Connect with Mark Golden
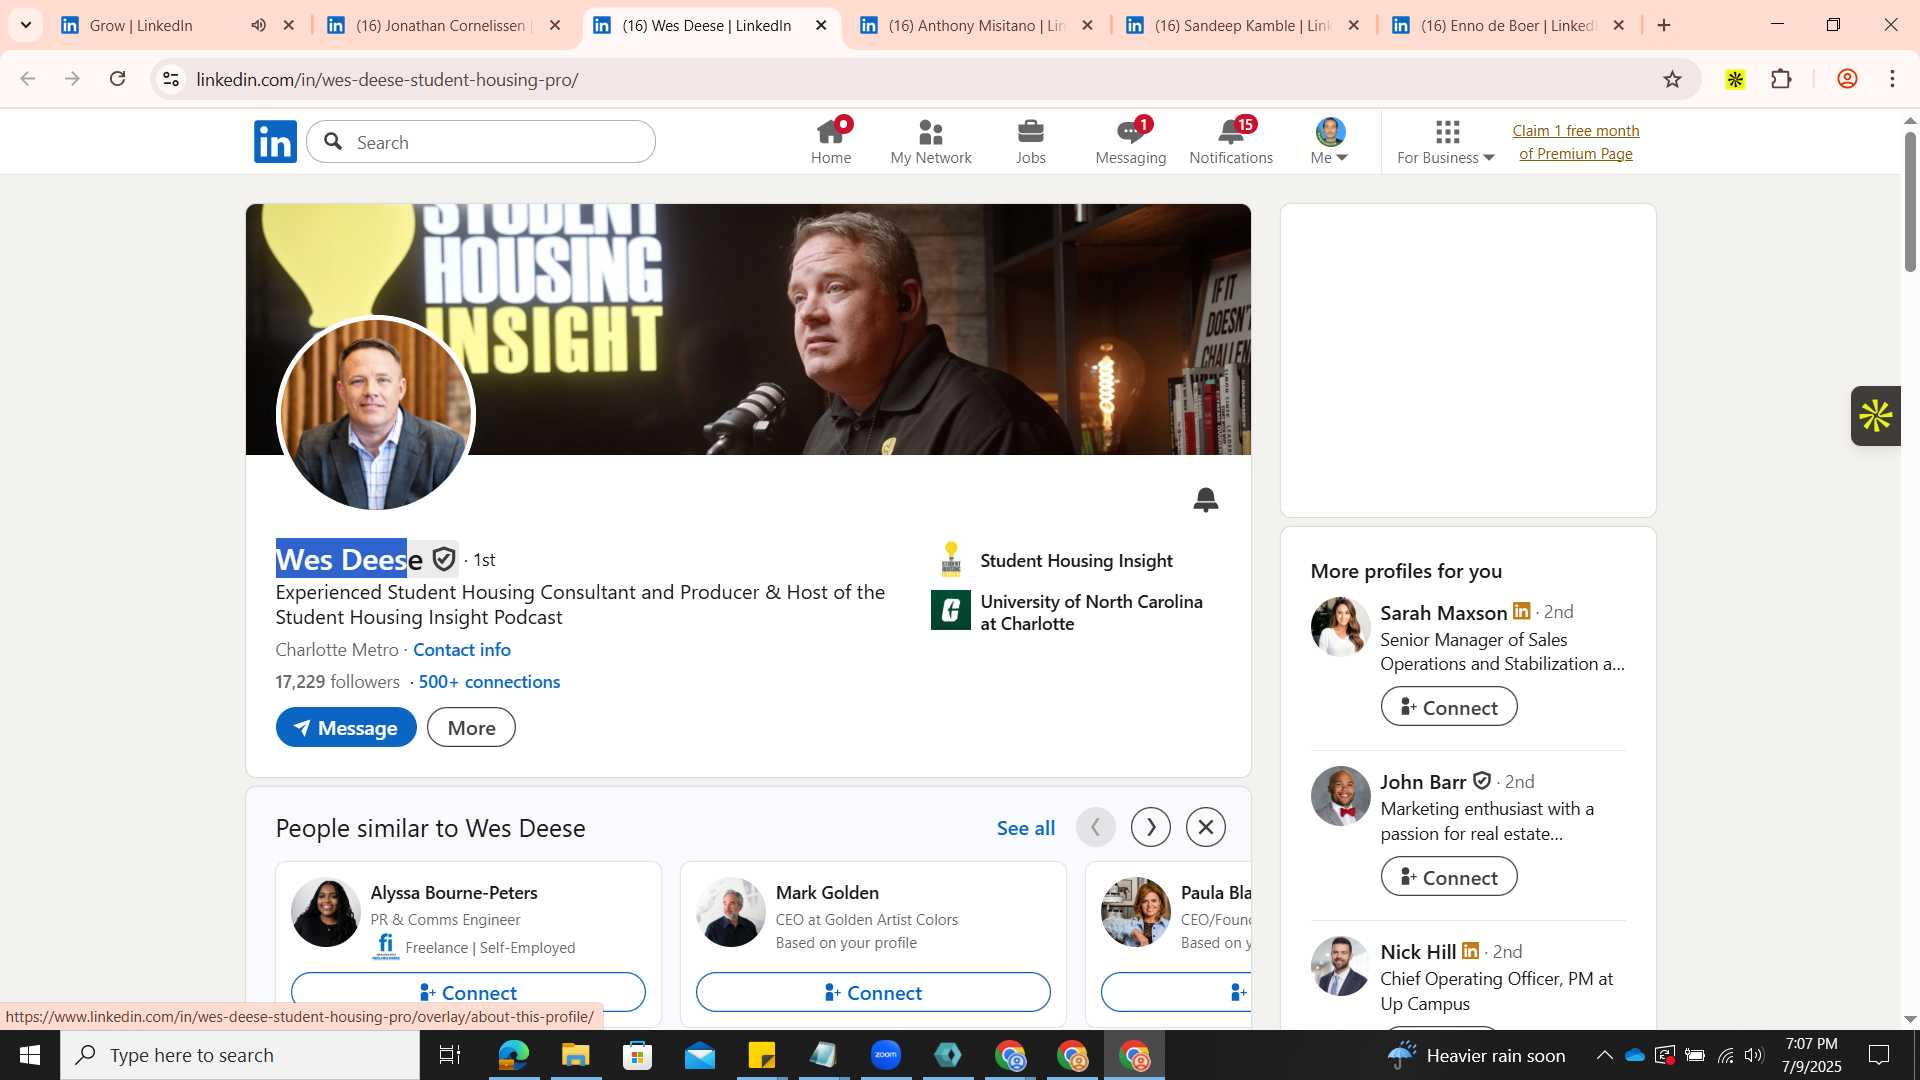Viewport: 1920px width, 1080px height. coord(873,992)
